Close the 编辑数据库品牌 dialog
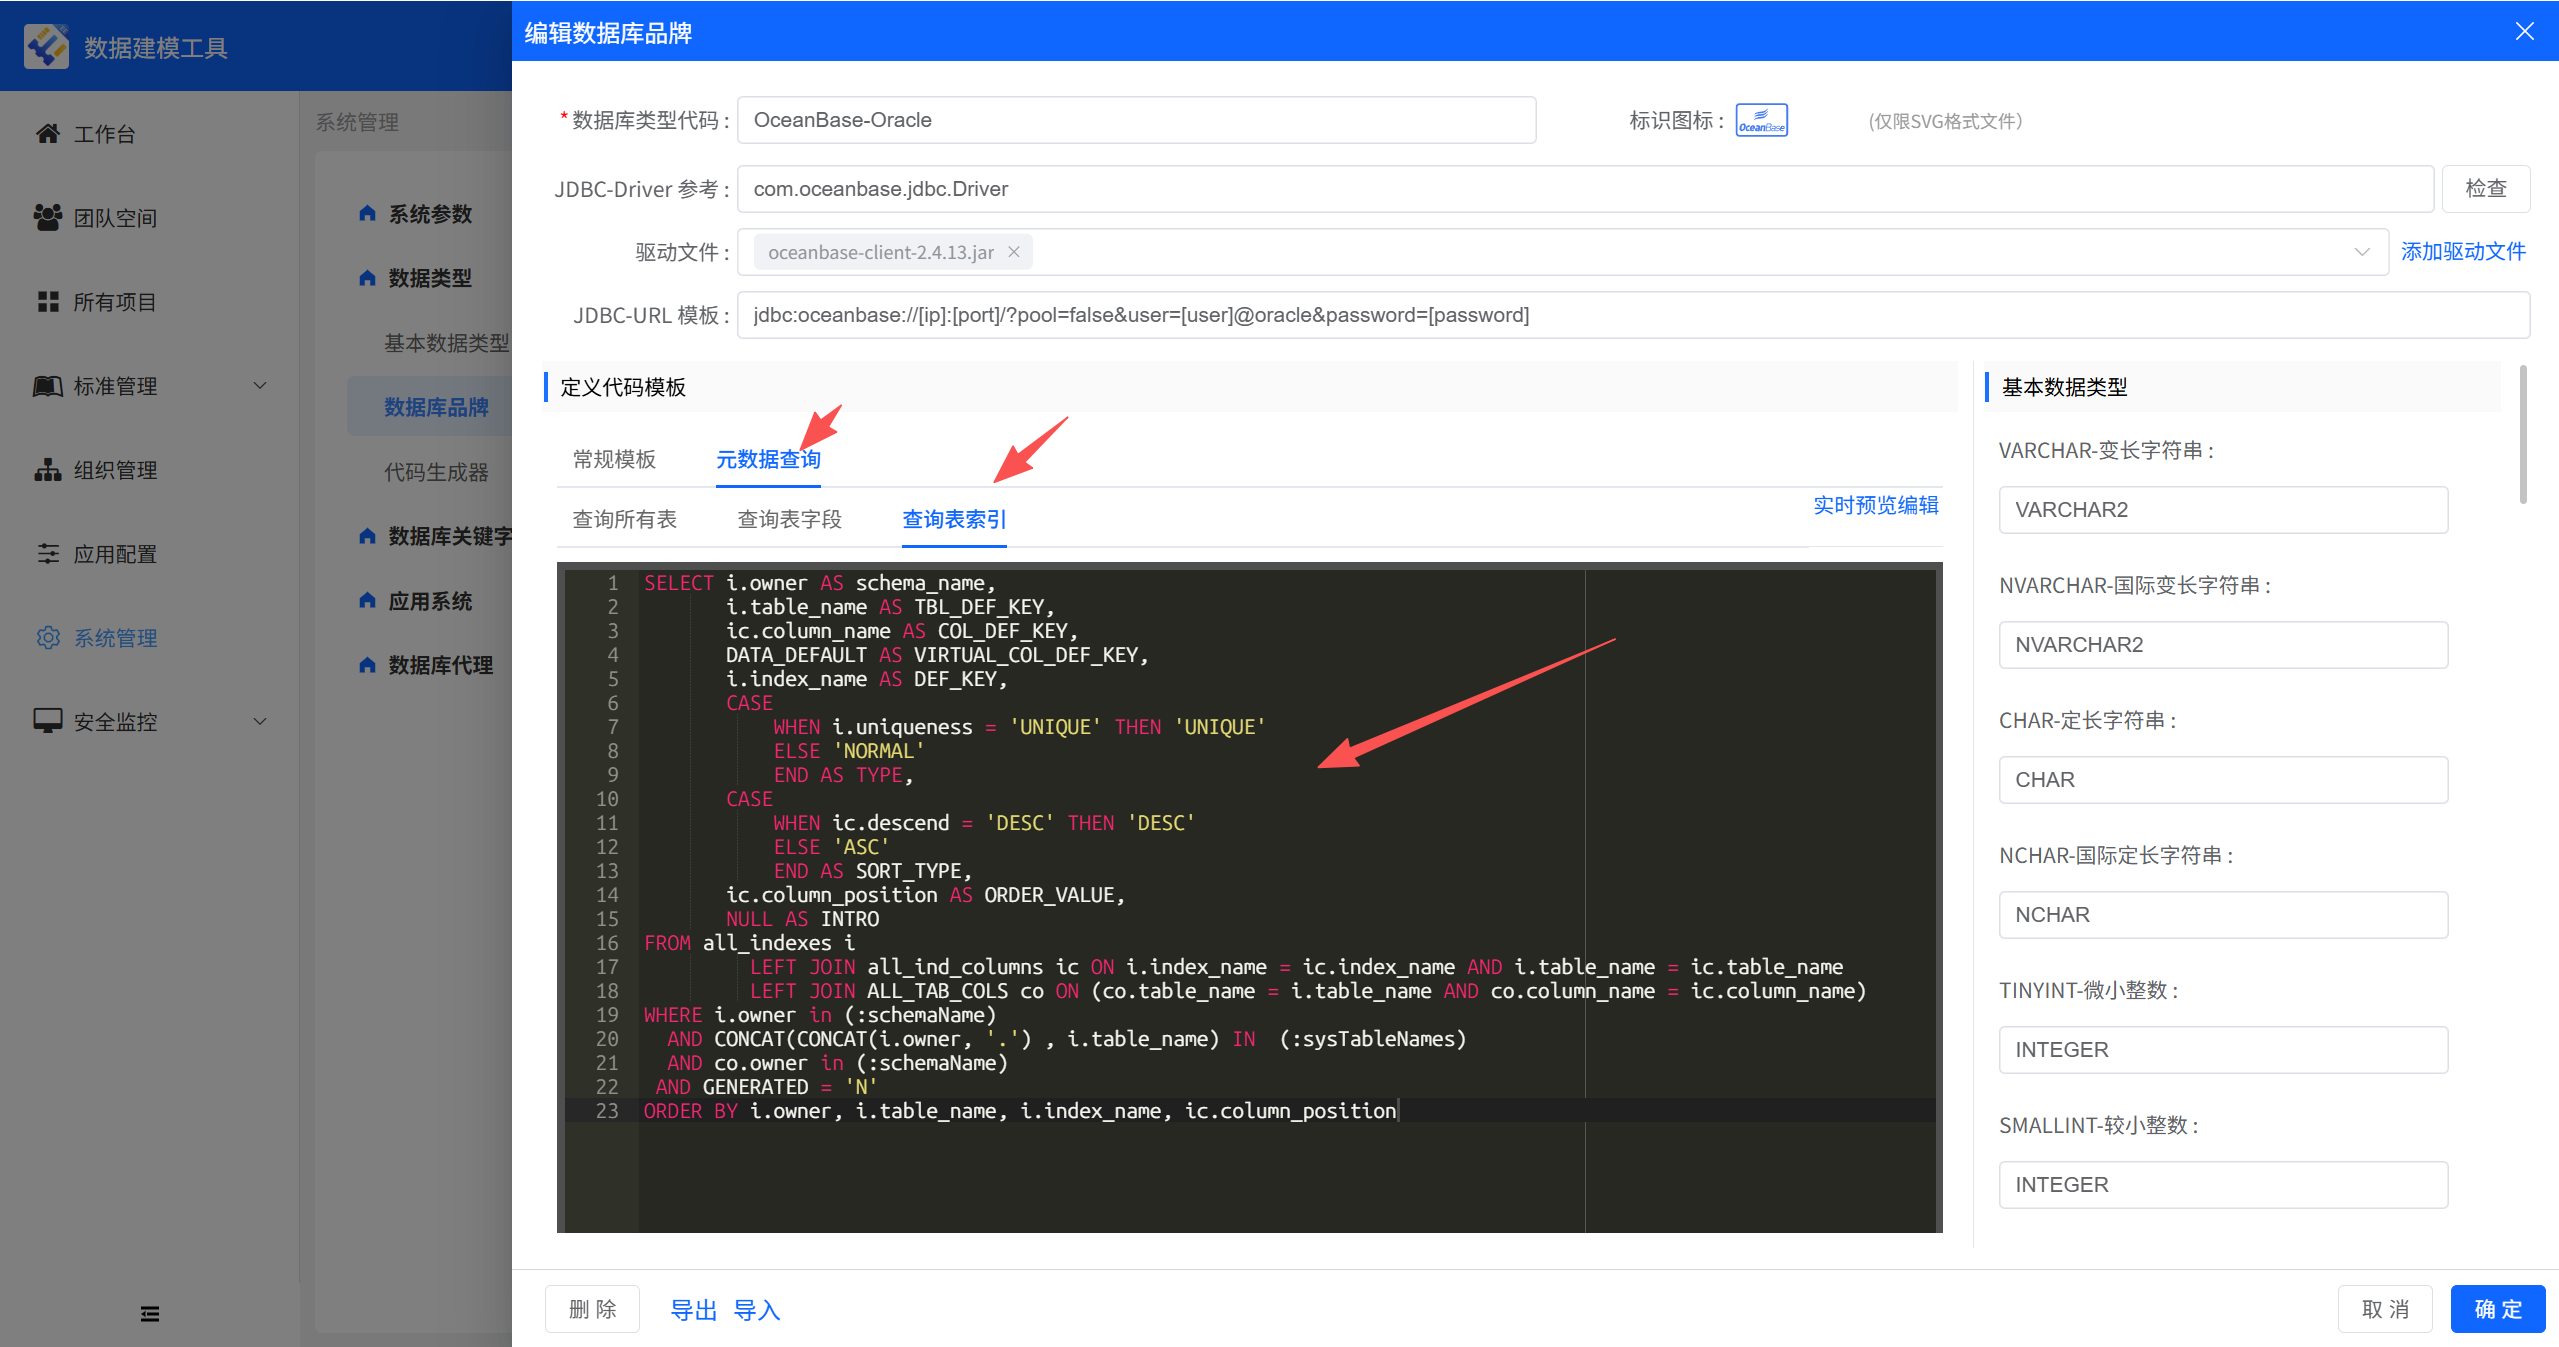The image size is (2559, 1347). pos(2525,31)
